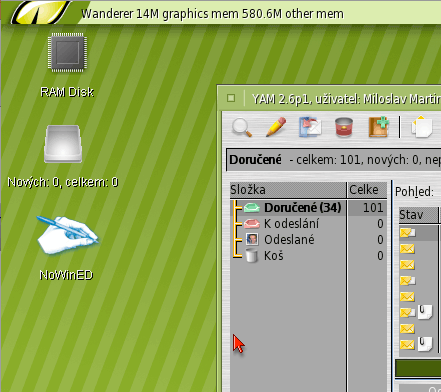Viewport: 441px width, 392px height.
Task: Click the Celke column header
Action: pyautogui.click(x=367, y=190)
